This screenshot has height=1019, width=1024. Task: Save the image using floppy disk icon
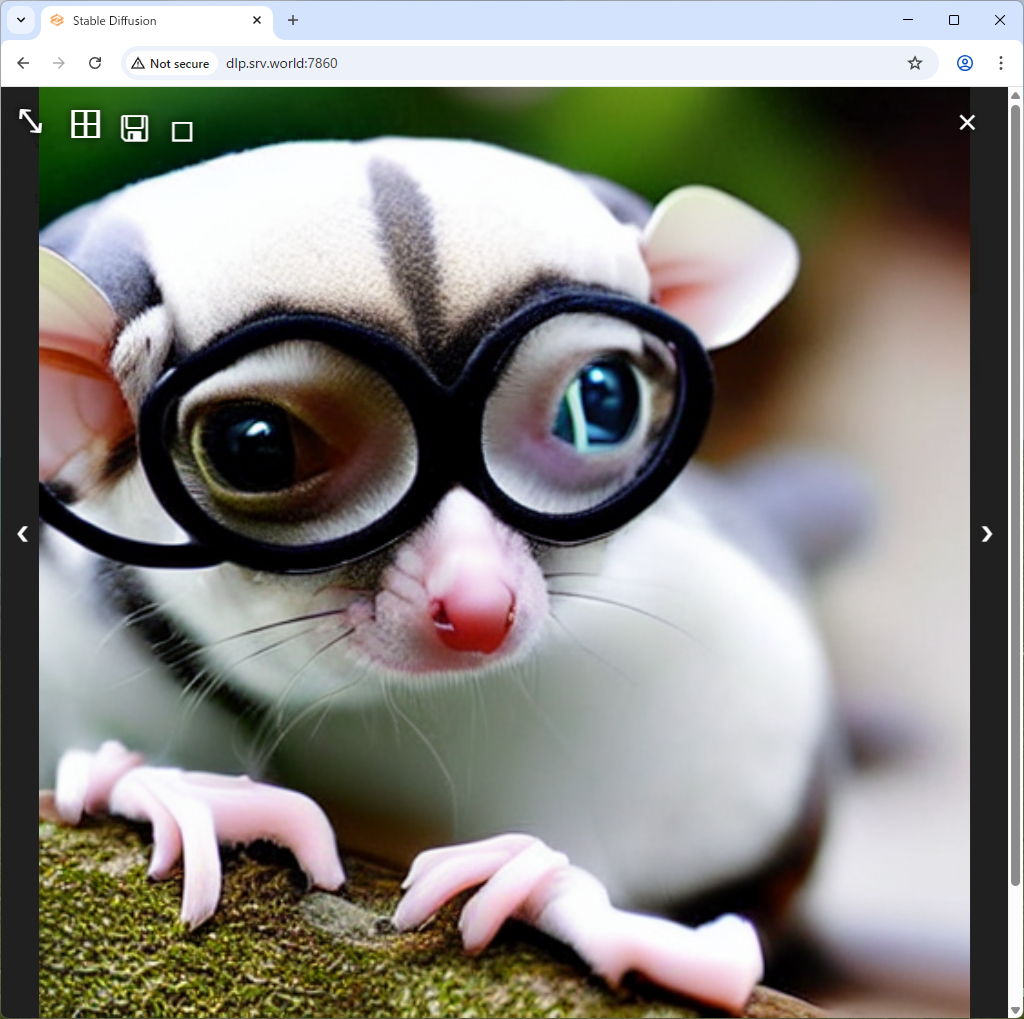(x=135, y=128)
